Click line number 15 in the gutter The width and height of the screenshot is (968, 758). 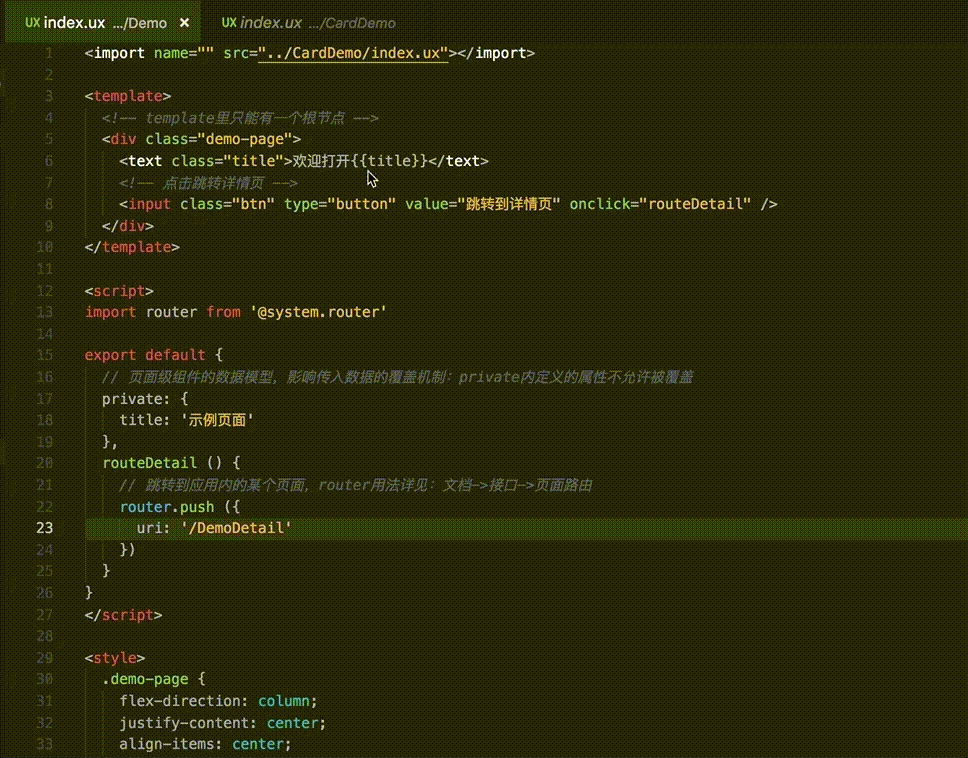tap(44, 355)
